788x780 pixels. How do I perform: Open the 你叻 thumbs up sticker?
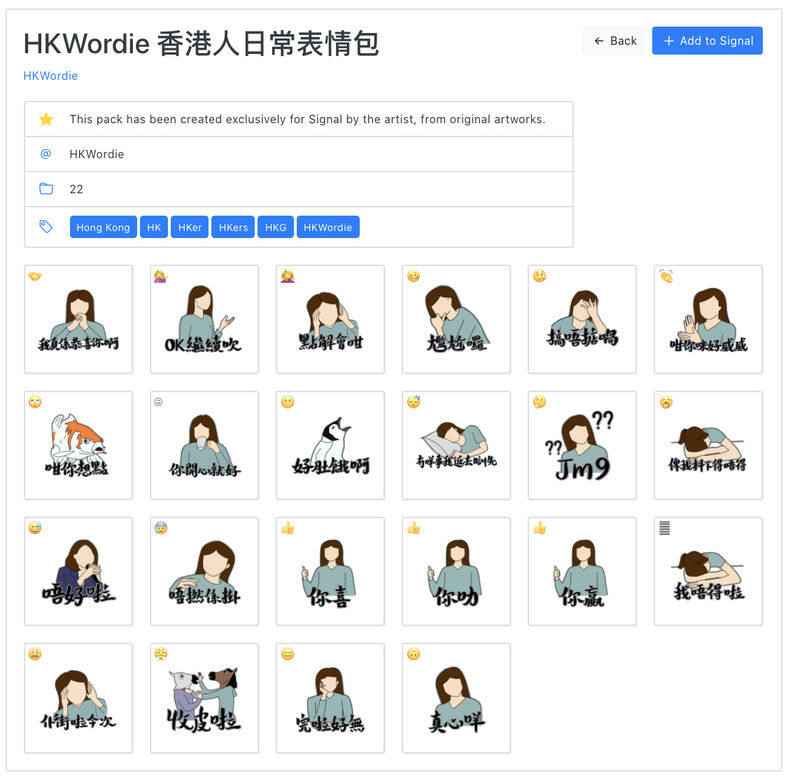456,572
